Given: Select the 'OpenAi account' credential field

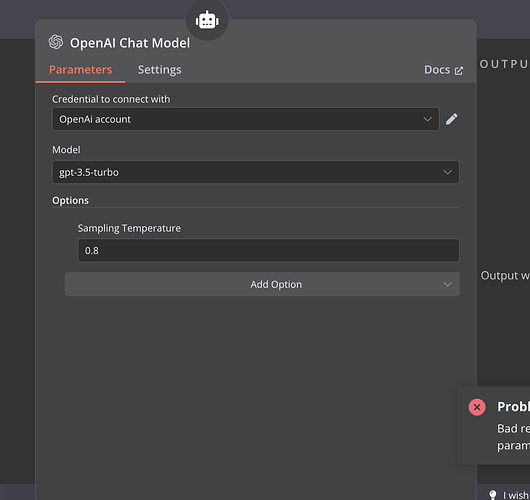Looking at the screenshot, I should (246, 119).
